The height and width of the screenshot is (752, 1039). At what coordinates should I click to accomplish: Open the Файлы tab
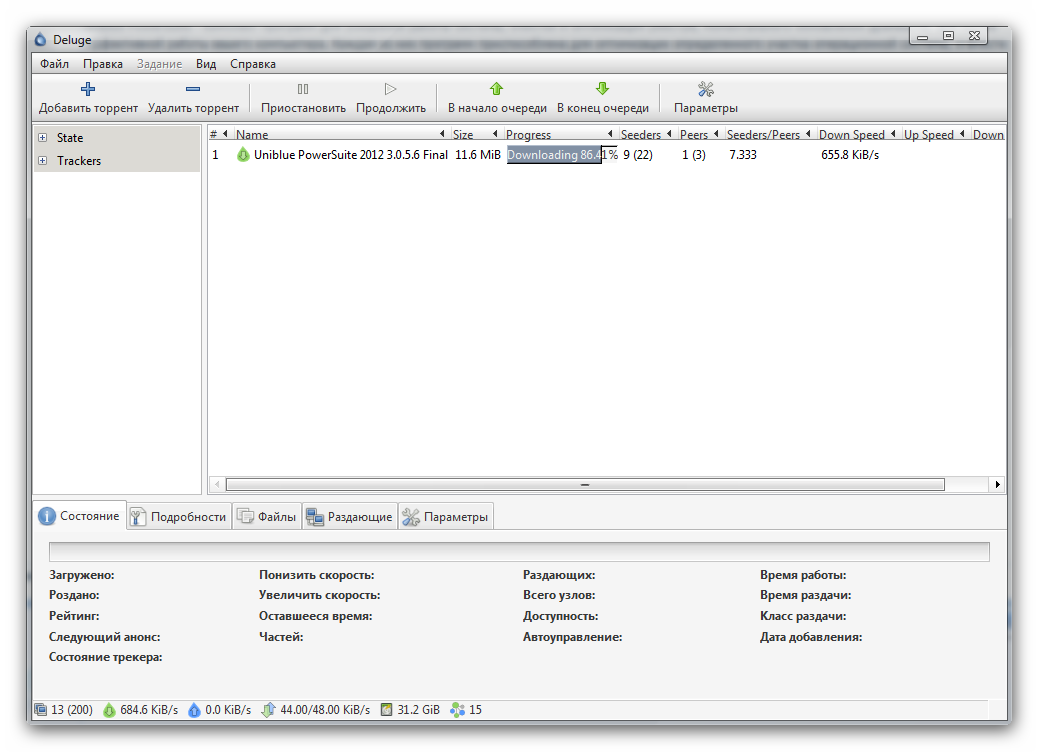point(267,517)
